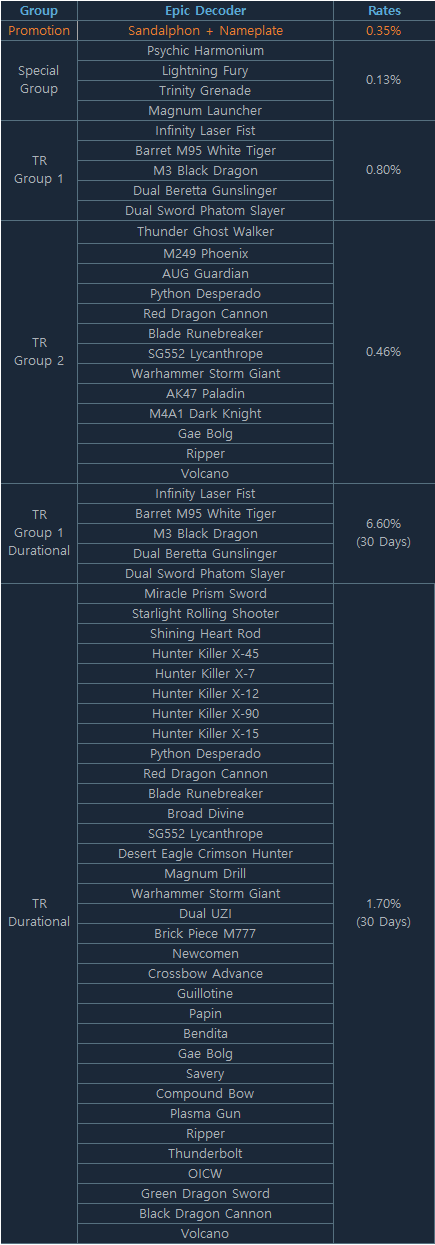Select the Thunder Ghost Walker row
435x1245 pixels.
(205, 232)
